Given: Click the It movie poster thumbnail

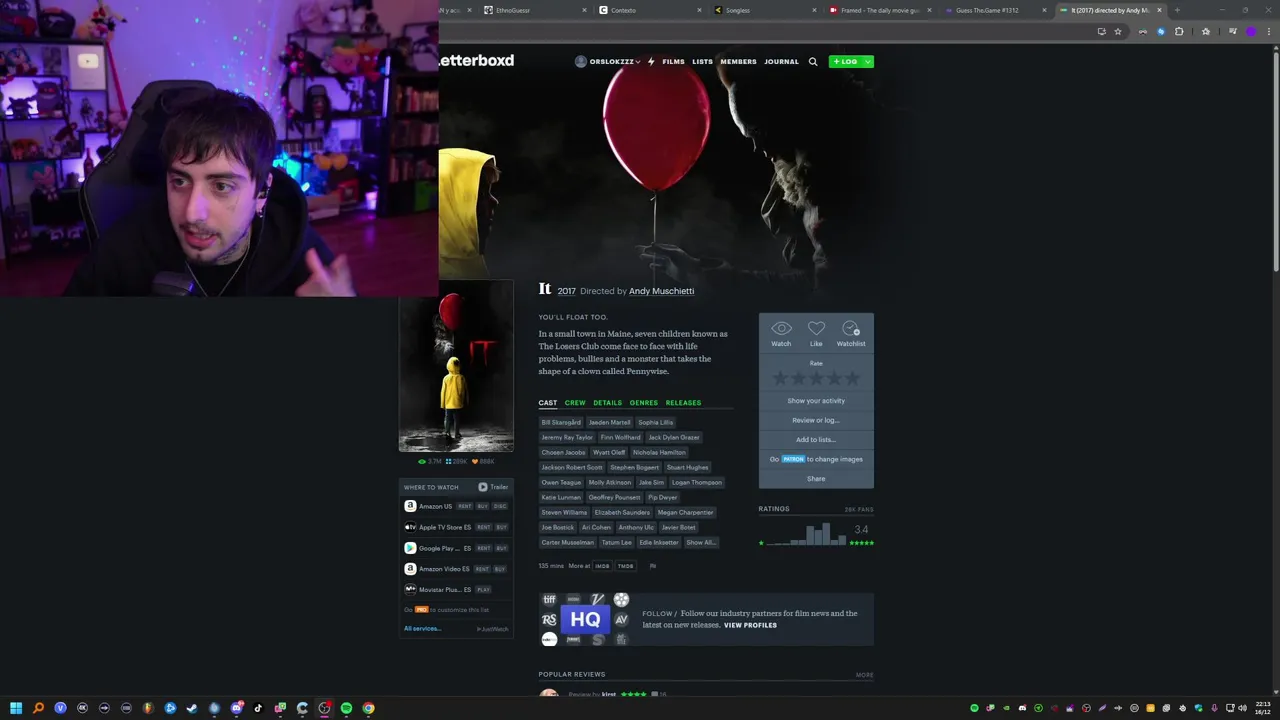Looking at the screenshot, I should click(456, 366).
